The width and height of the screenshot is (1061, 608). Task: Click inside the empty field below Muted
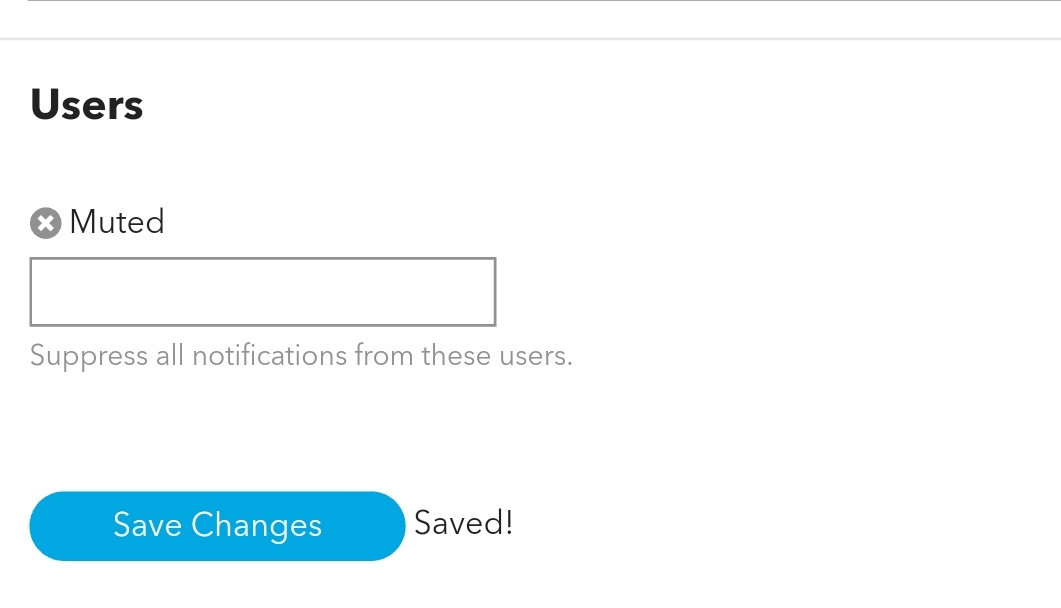coord(263,292)
